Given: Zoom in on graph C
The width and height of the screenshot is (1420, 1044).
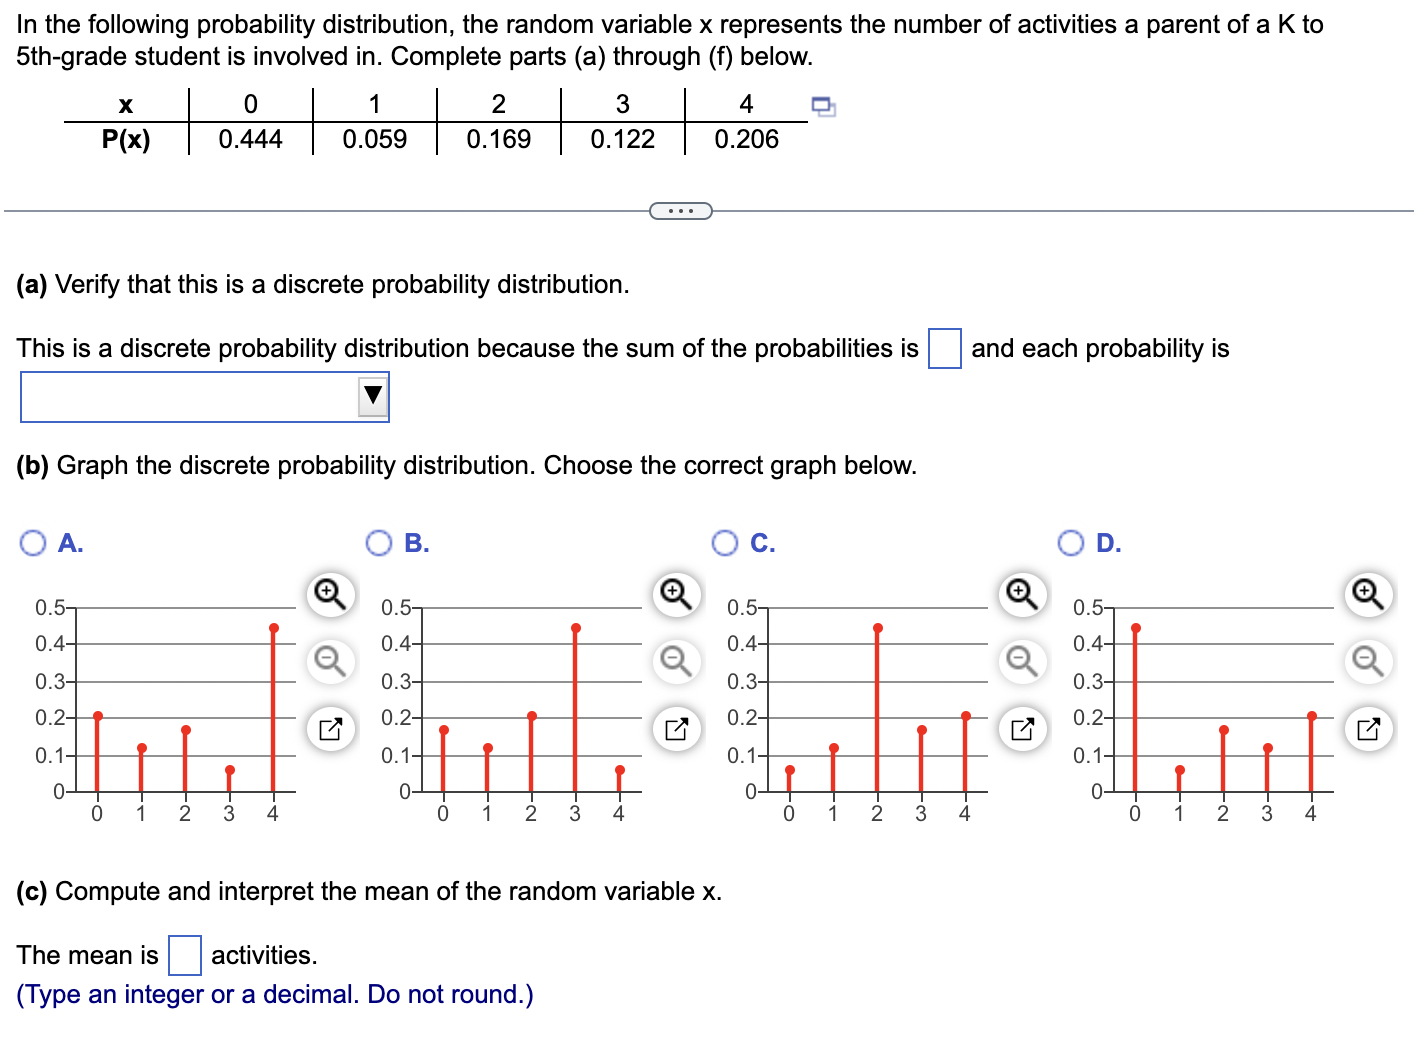Looking at the screenshot, I should [1021, 594].
